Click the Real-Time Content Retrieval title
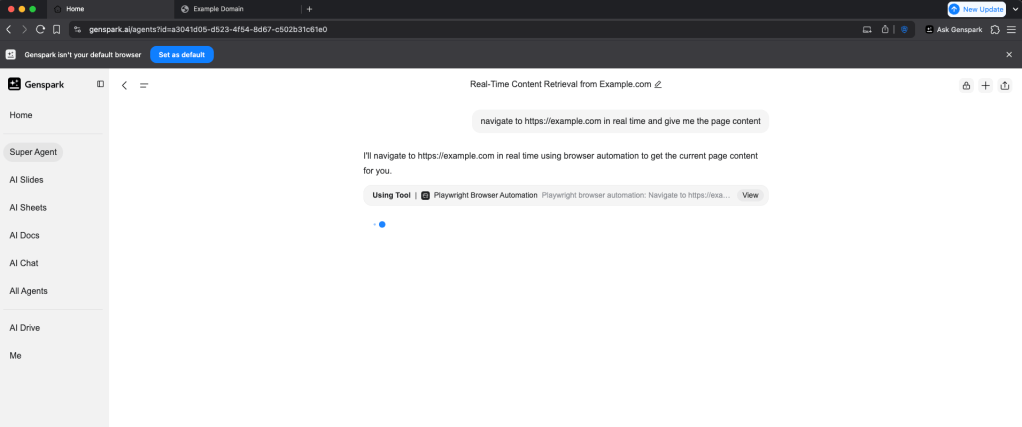 coord(561,84)
